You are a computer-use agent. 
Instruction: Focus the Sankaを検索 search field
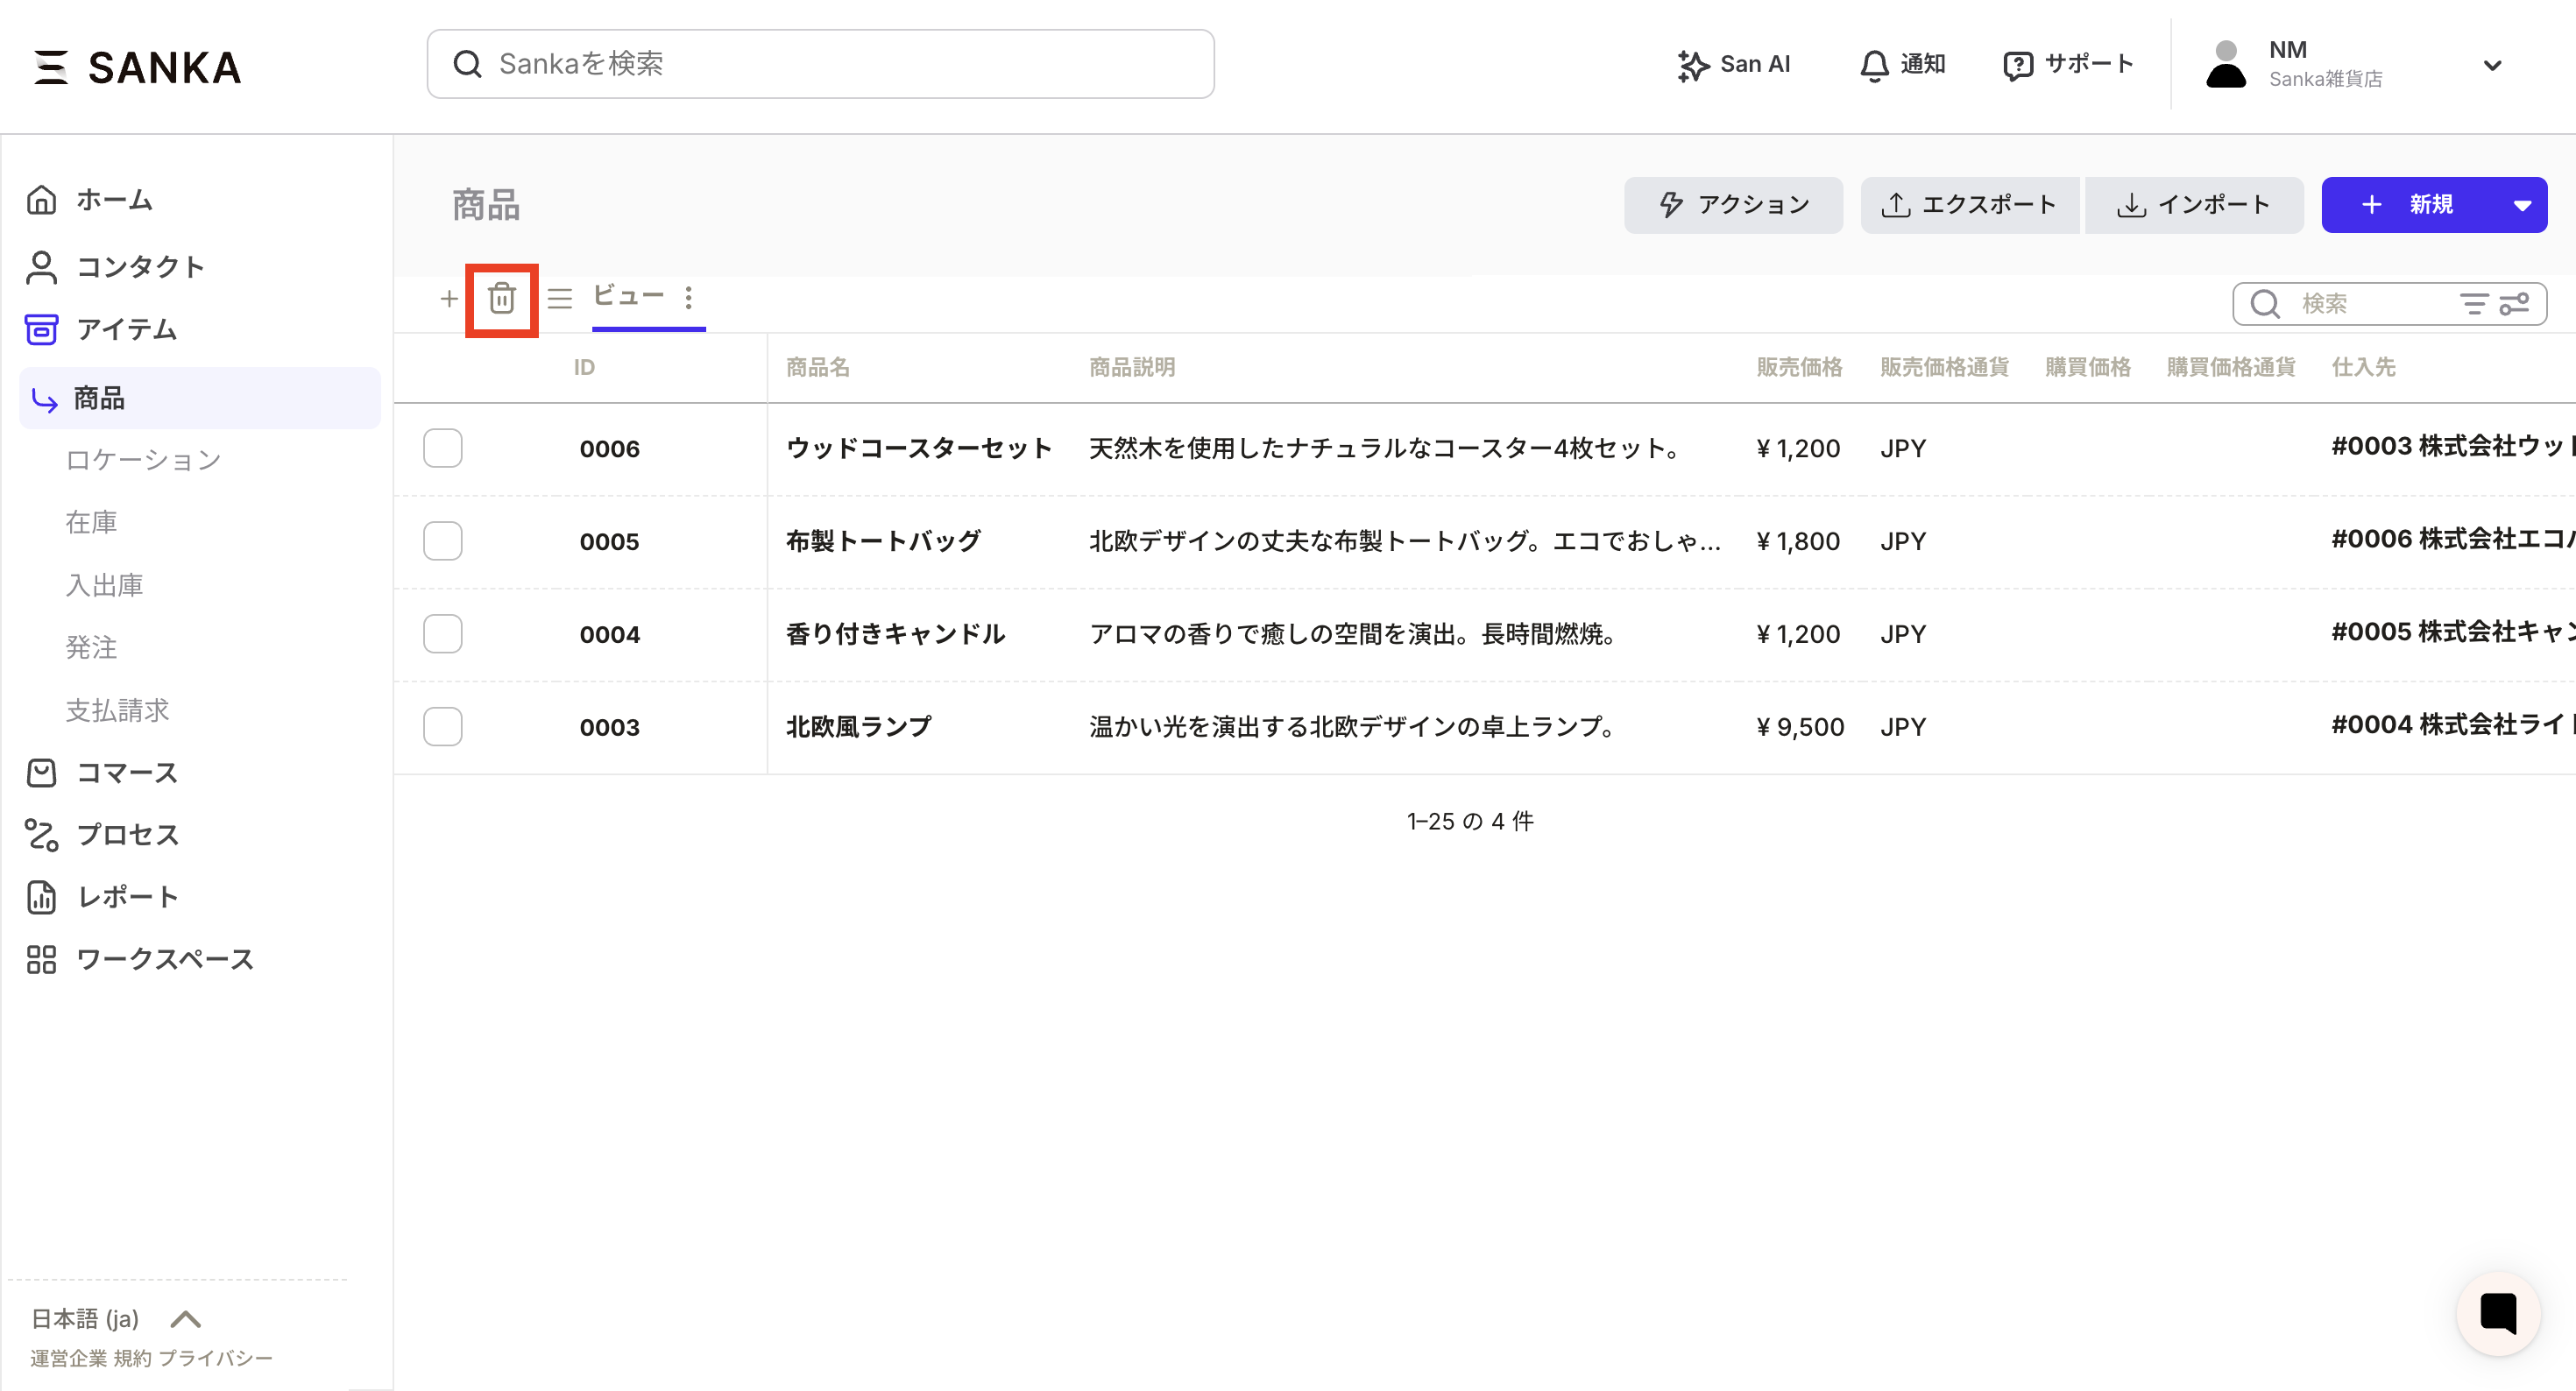[820, 64]
